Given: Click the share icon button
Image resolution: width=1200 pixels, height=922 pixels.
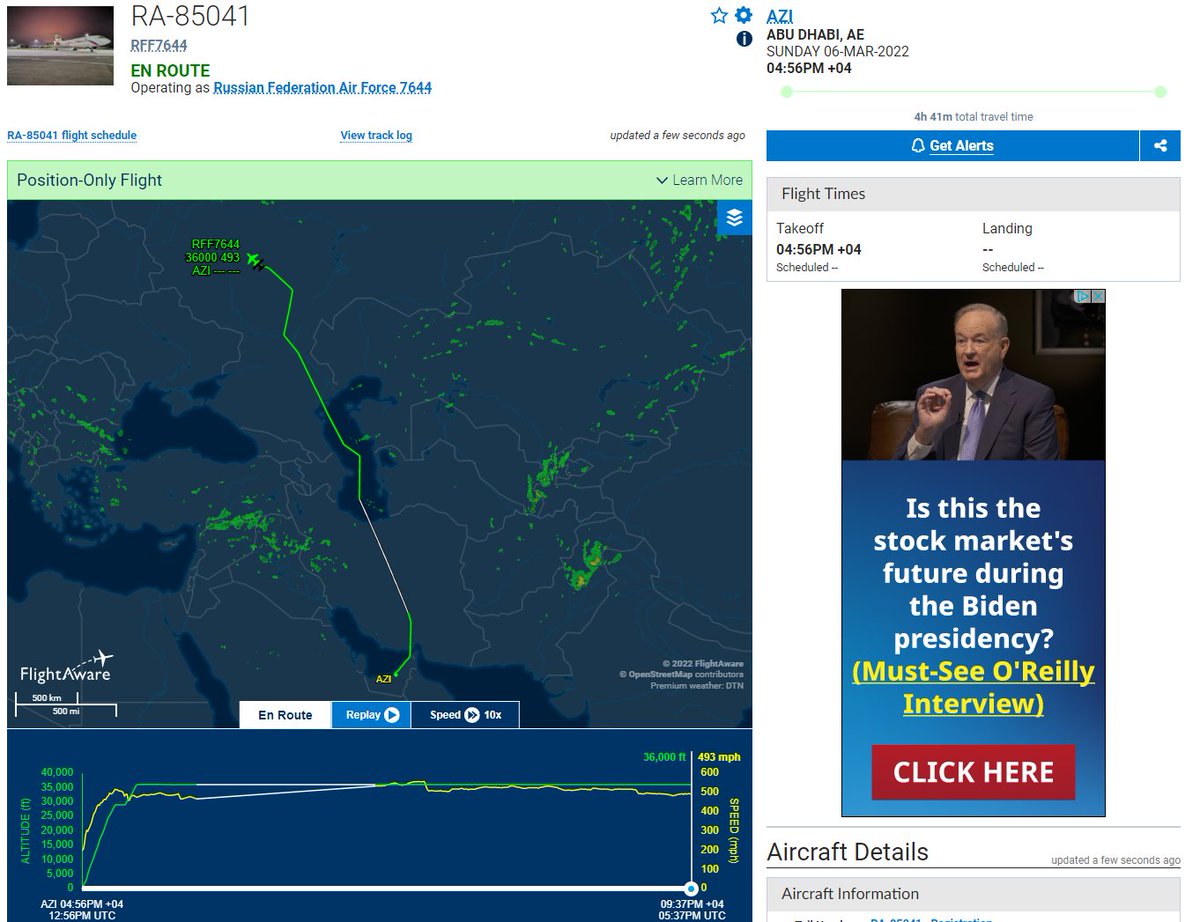Looking at the screenshot, I should click(1160, 145).
